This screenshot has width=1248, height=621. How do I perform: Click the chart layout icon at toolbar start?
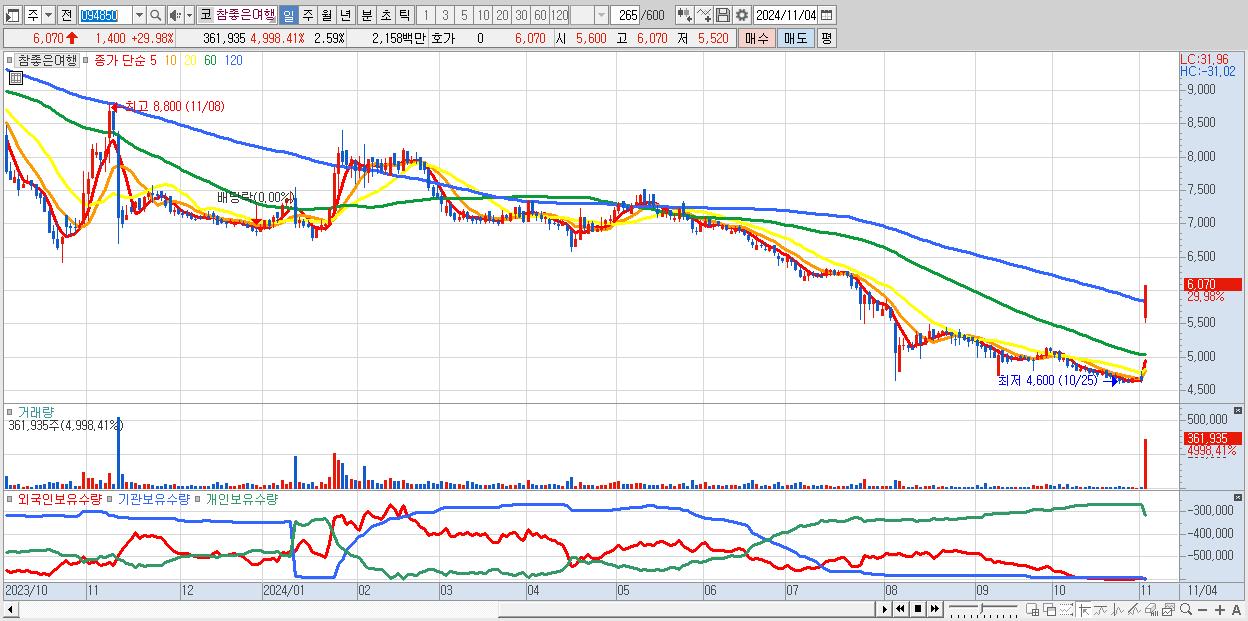pos(12,15)
